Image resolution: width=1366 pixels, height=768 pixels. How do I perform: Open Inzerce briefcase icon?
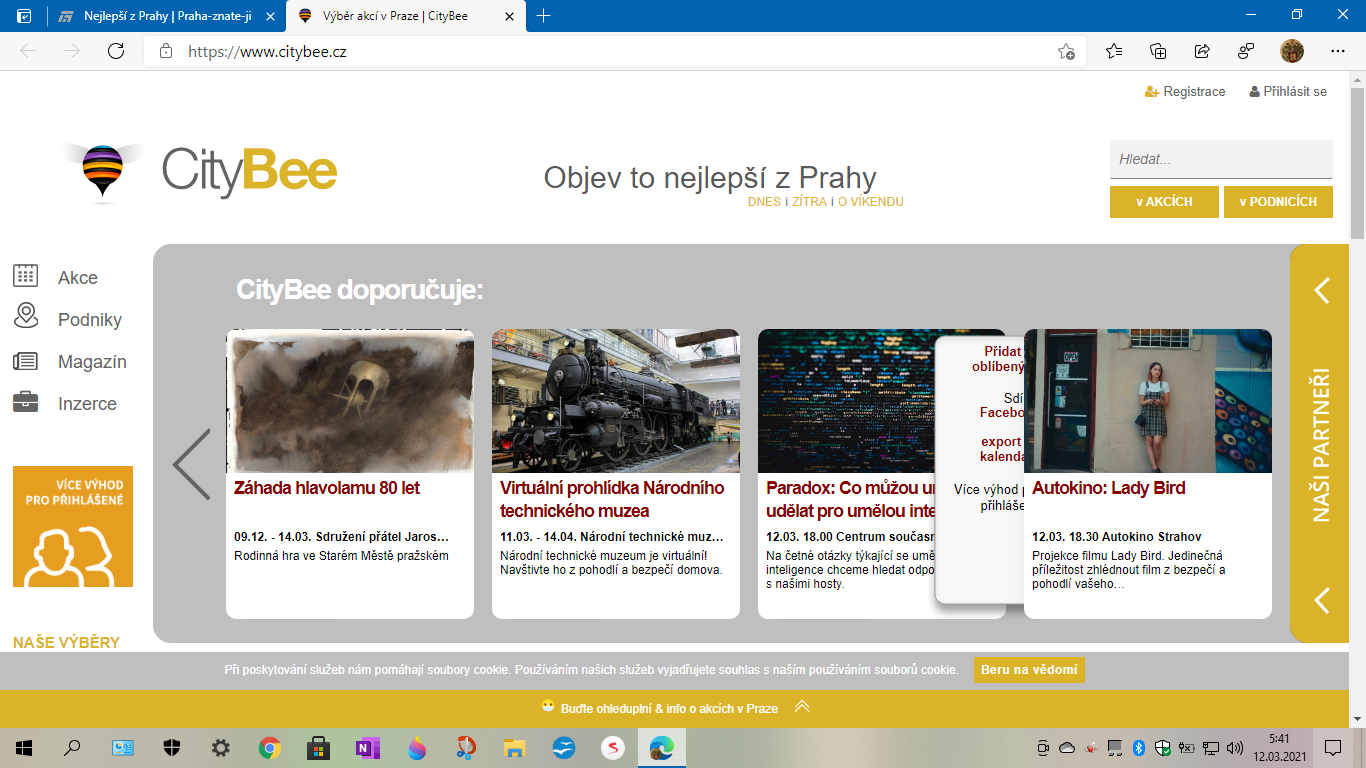(x=26, y=403)
